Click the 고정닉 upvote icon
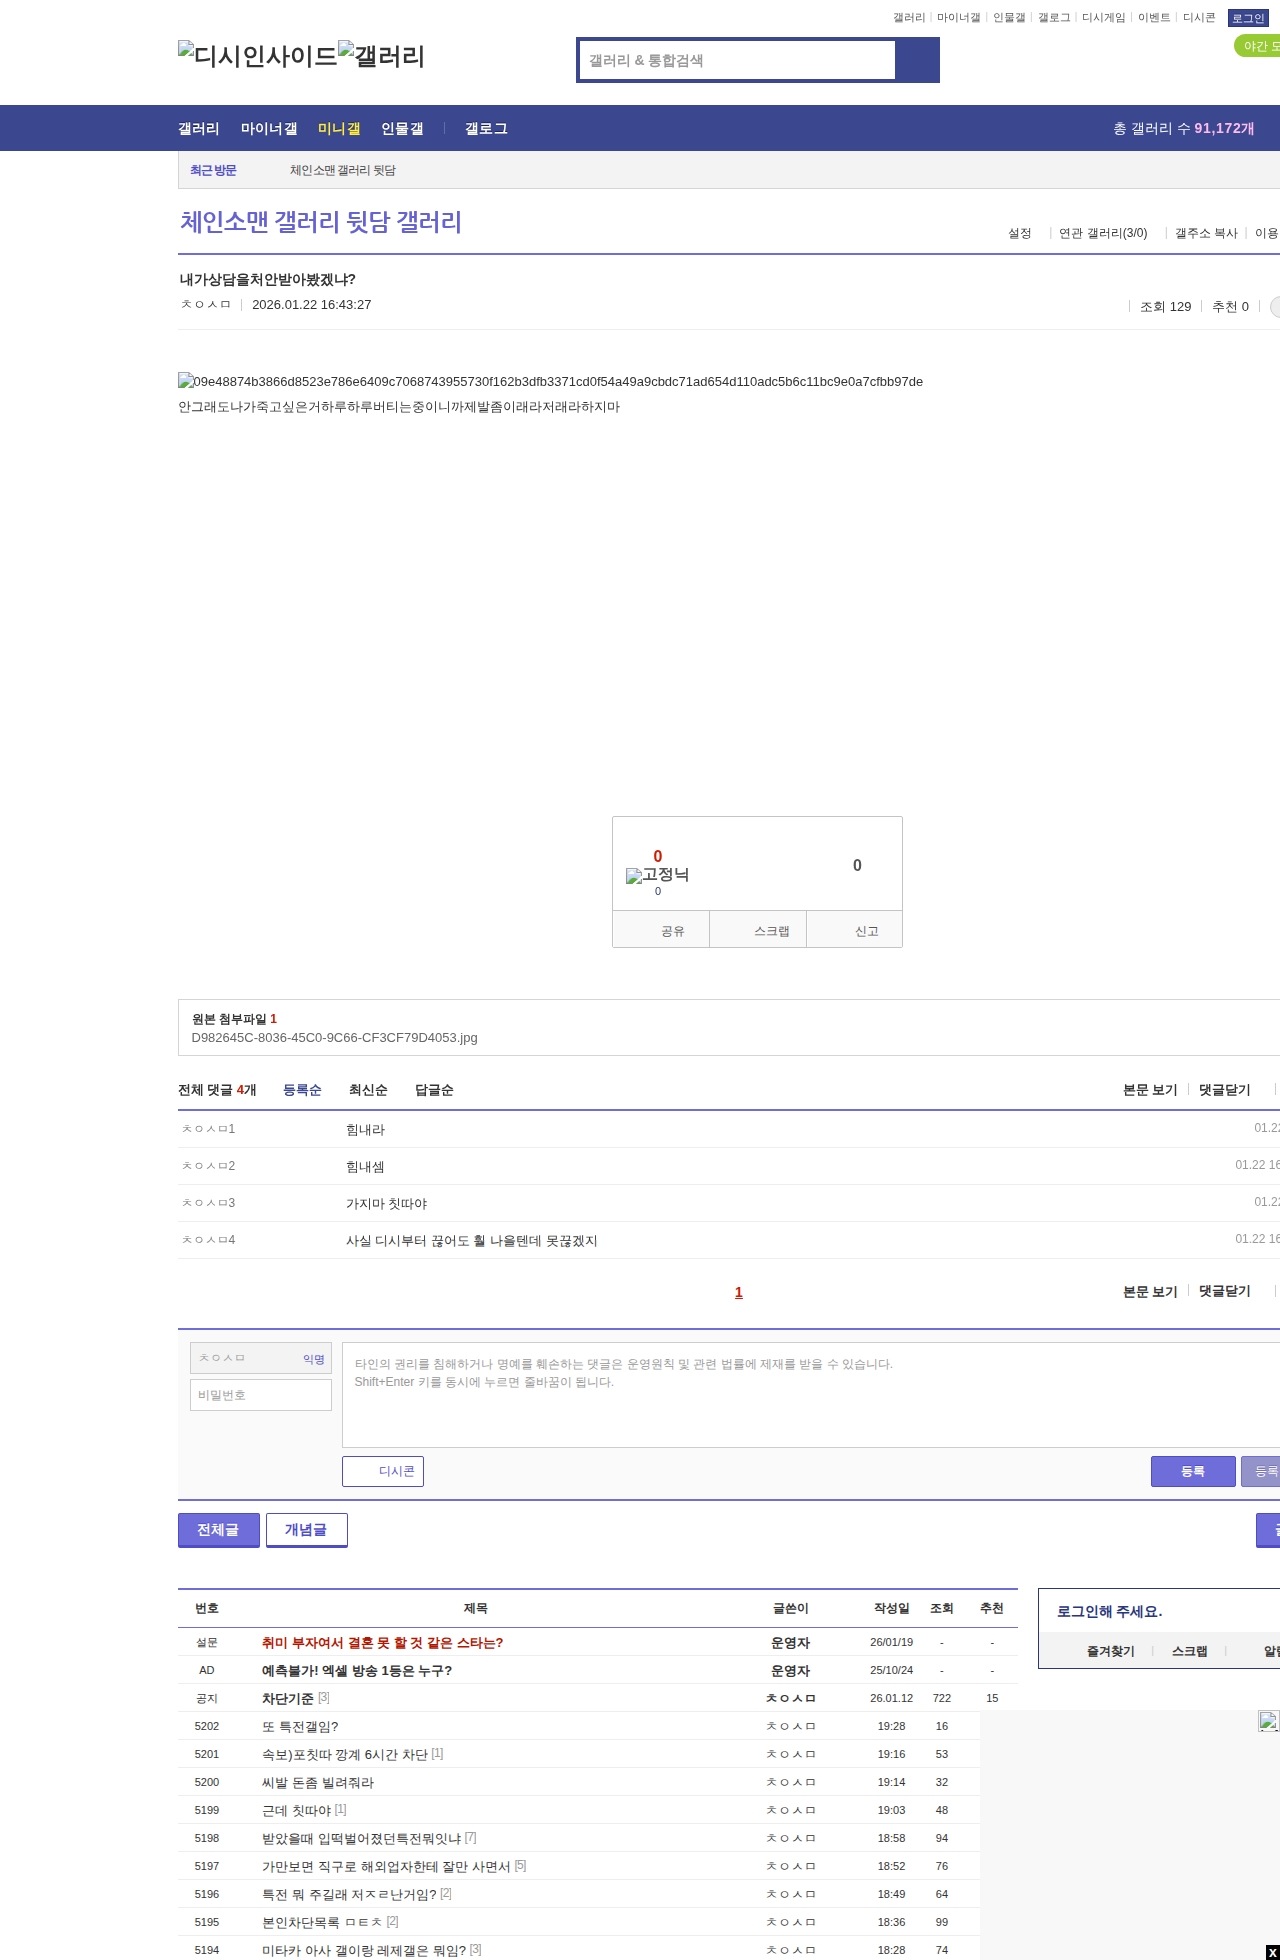The image size is (1280, 1960). tap(657, 875)
